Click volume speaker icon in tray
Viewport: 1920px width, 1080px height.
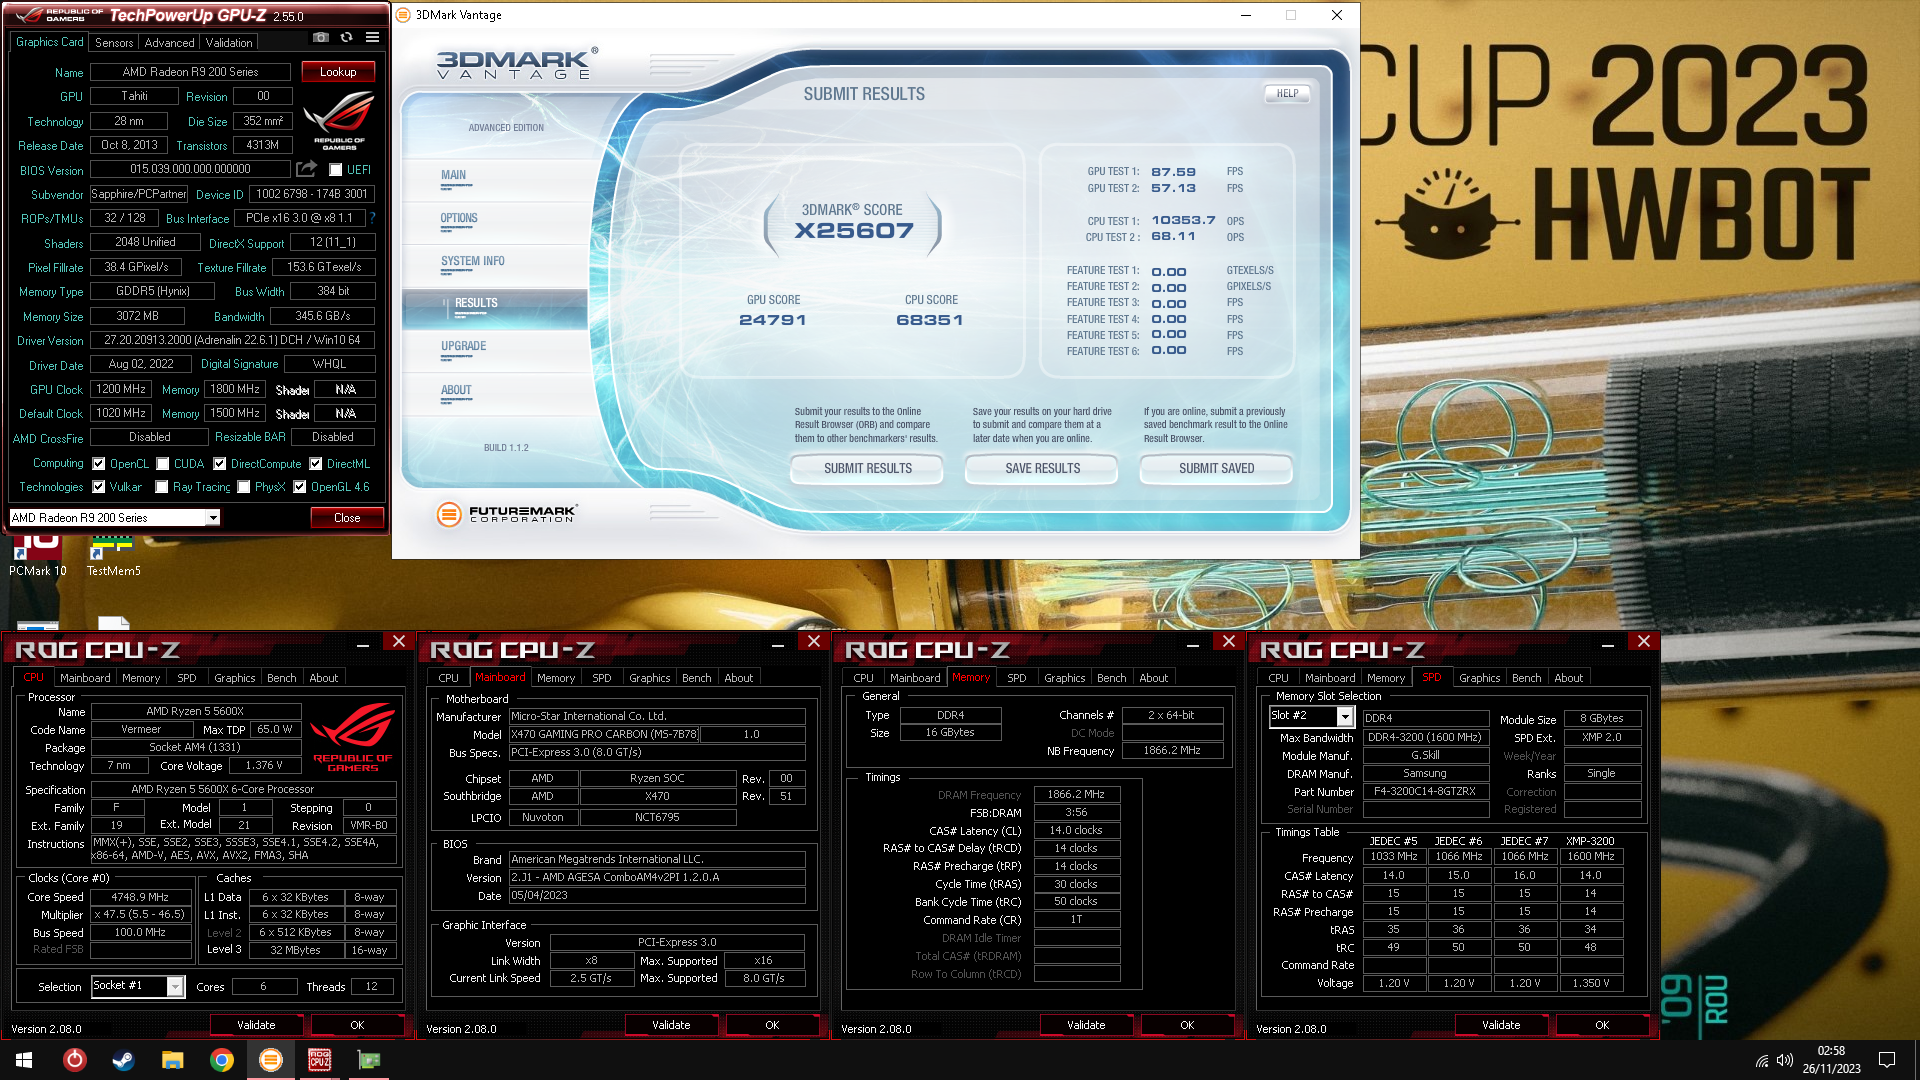1785,1060
